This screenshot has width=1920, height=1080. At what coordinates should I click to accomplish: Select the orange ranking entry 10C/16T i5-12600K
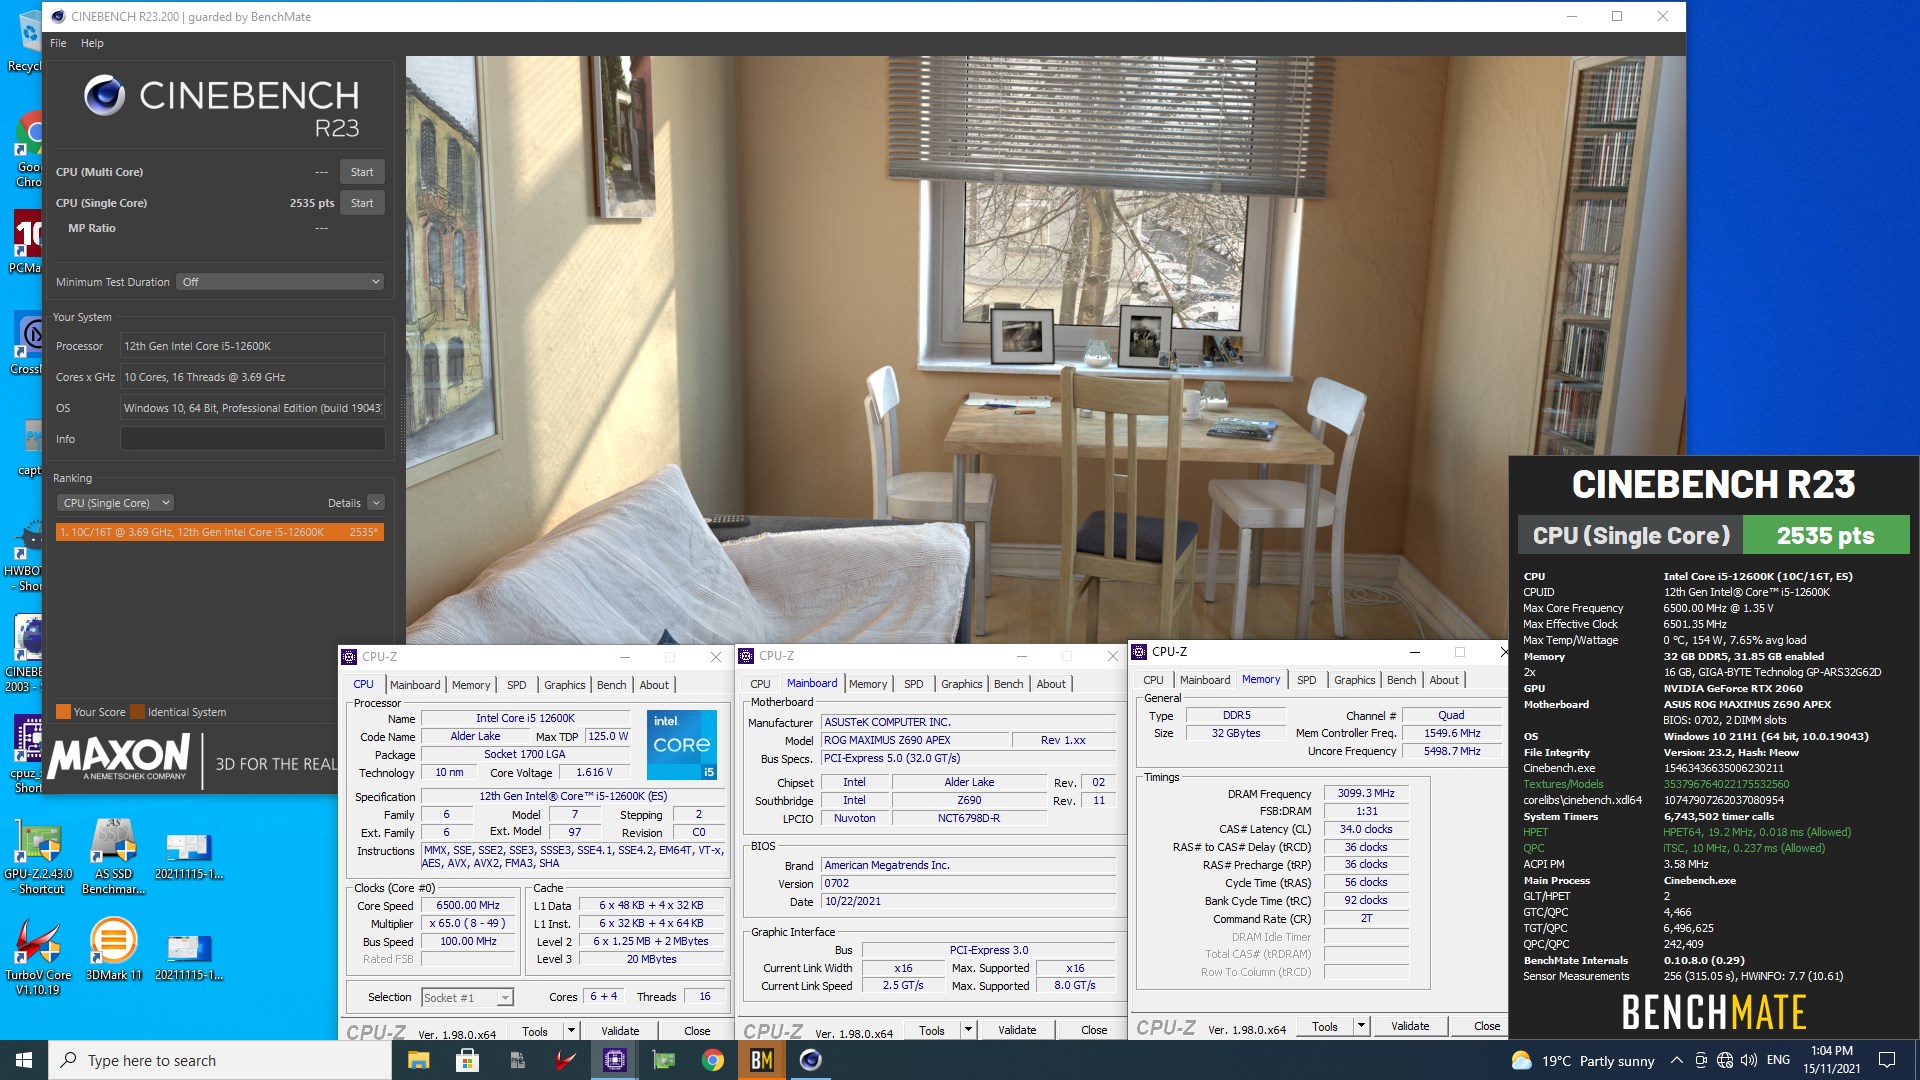[220, 532]
